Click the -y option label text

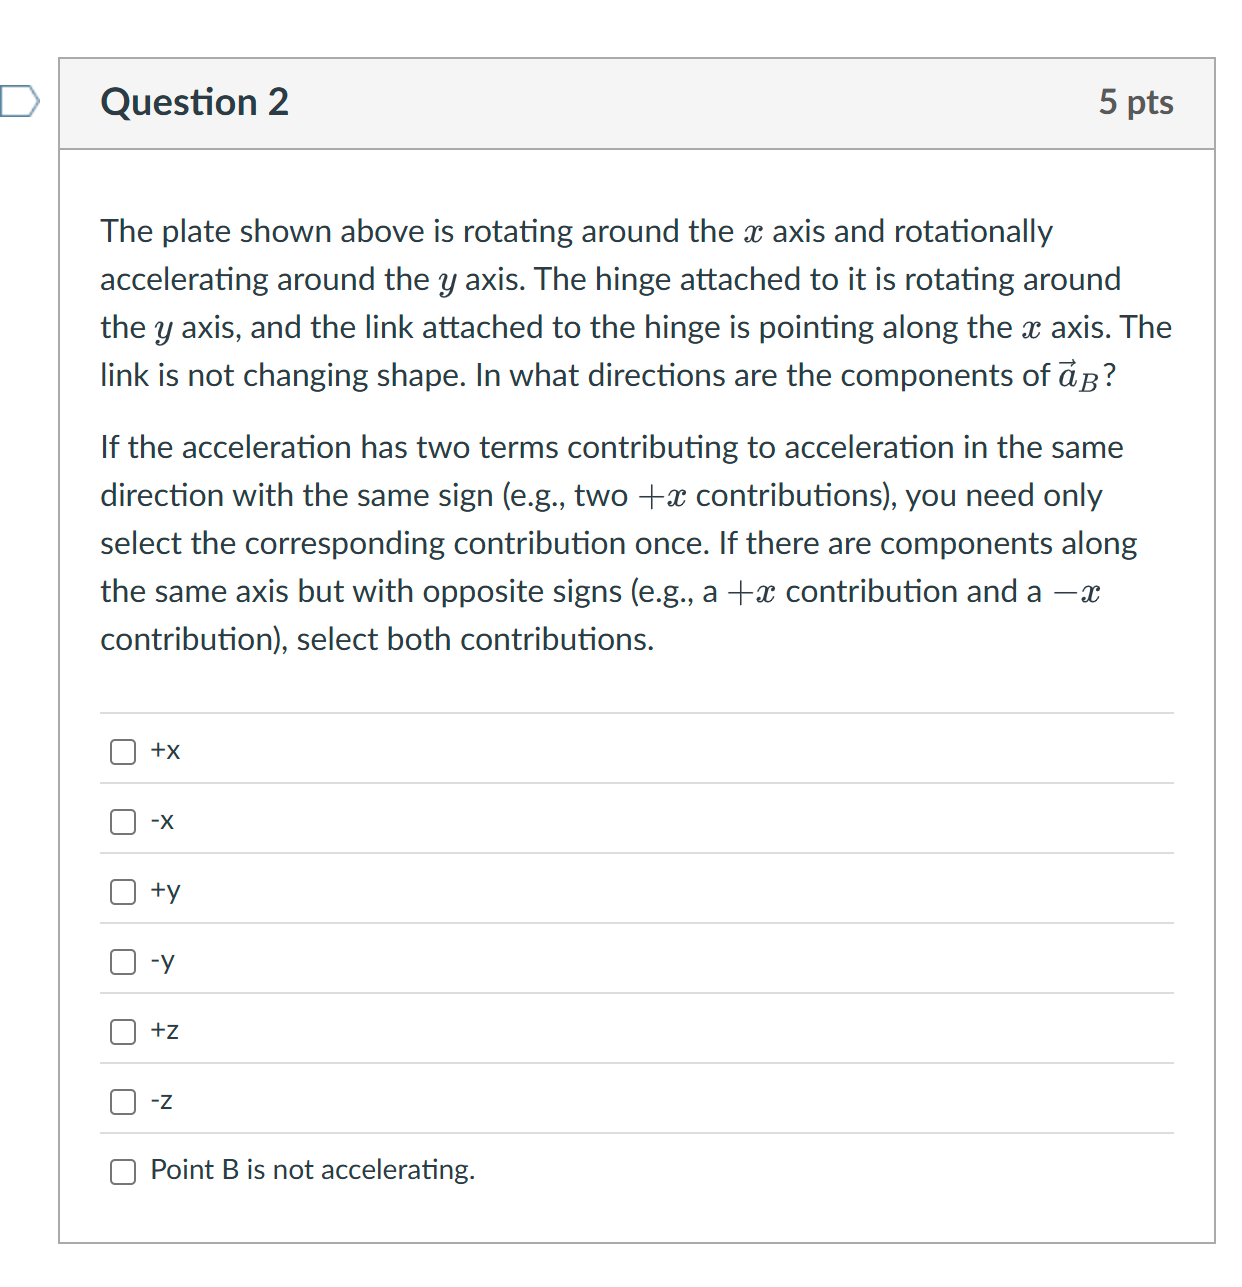click(x=162, y=961)
